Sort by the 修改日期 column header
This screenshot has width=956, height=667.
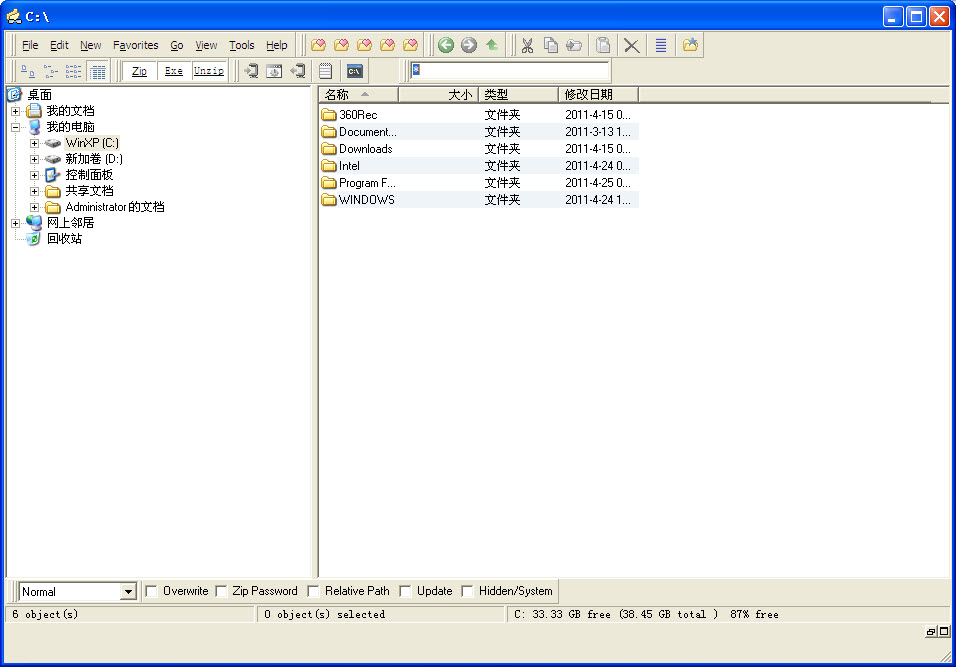pos(597,94)
